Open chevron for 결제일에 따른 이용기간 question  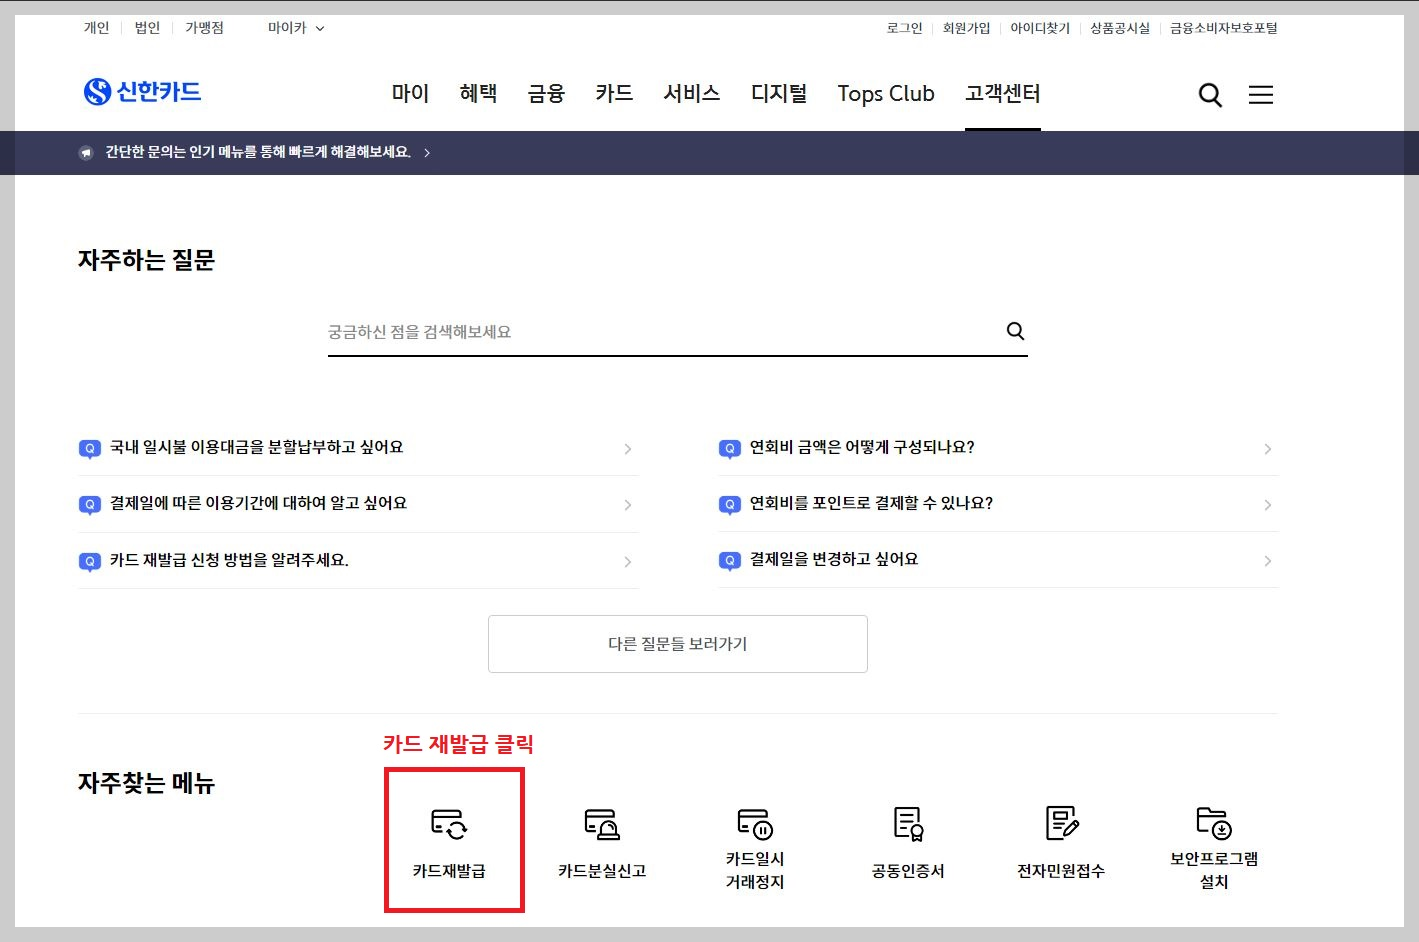627,505
